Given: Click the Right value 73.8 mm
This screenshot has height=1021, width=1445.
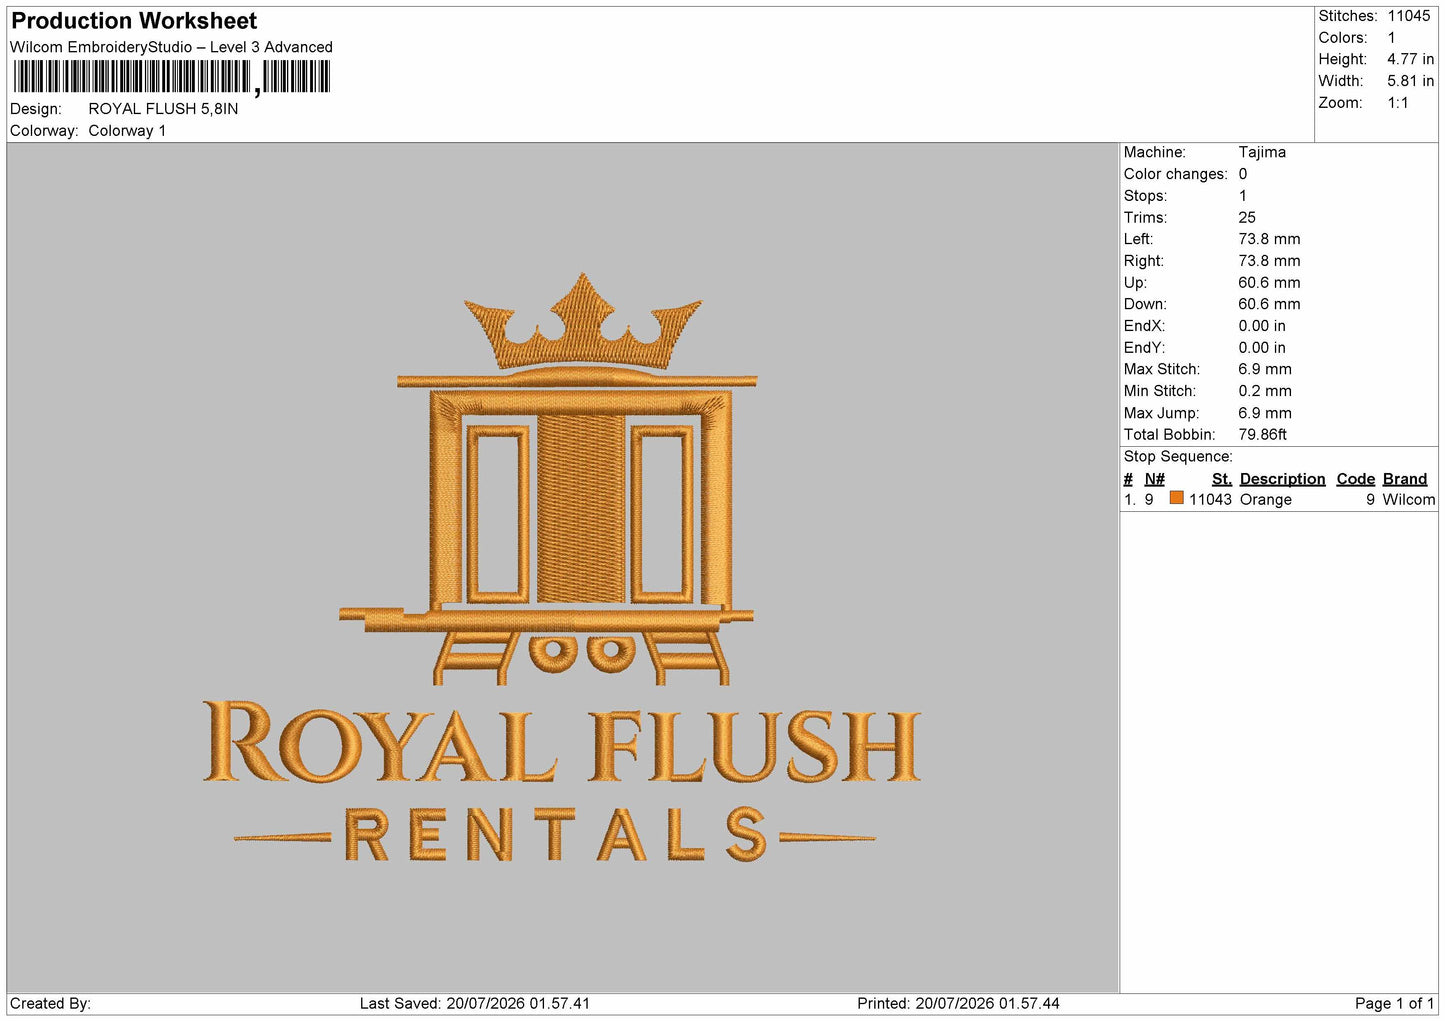Looking at the screenshot, I should (x=1269, y=261).
